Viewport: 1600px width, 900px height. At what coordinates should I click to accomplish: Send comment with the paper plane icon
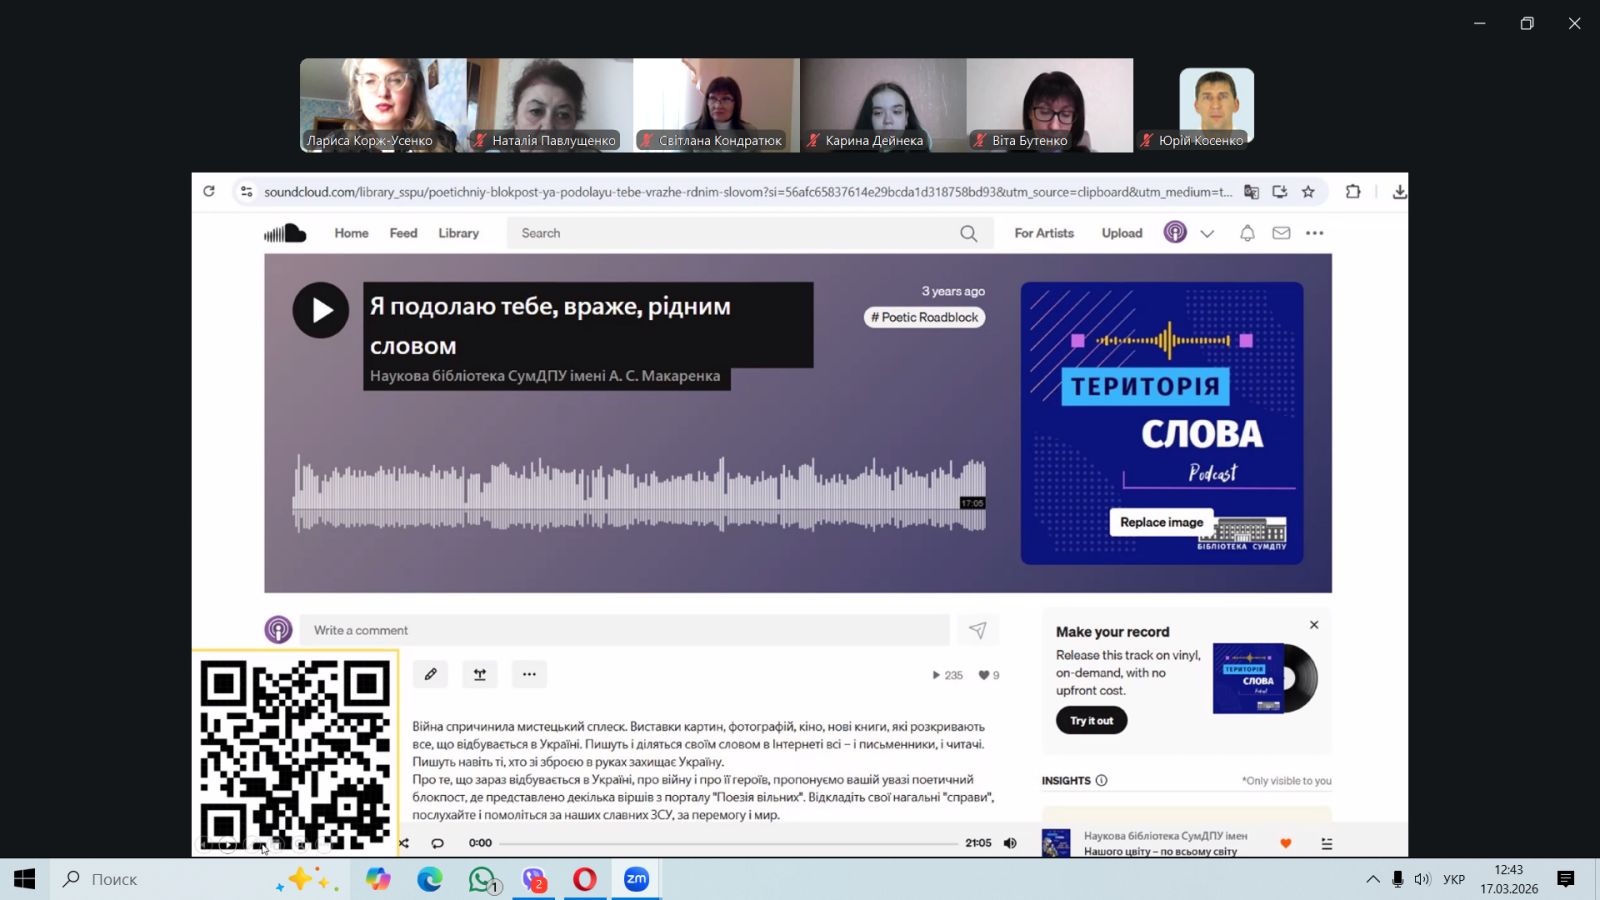tap(977, 630)
